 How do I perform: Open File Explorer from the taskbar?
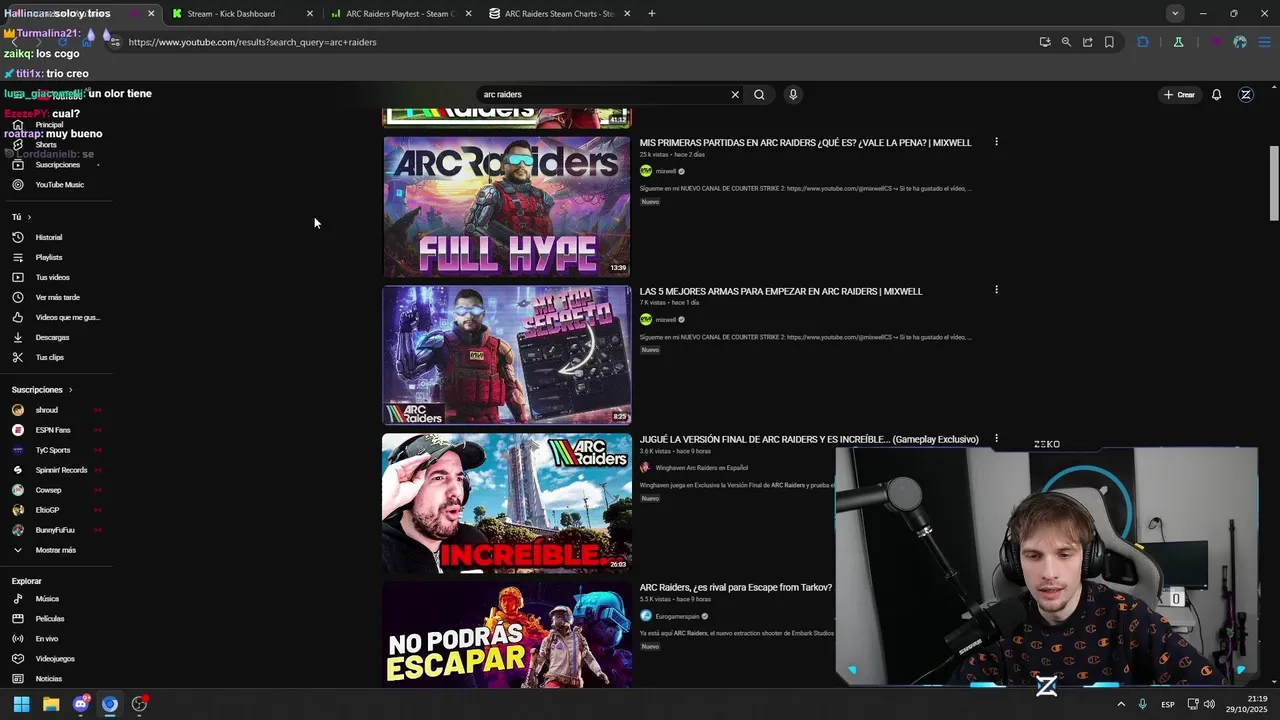51,704
